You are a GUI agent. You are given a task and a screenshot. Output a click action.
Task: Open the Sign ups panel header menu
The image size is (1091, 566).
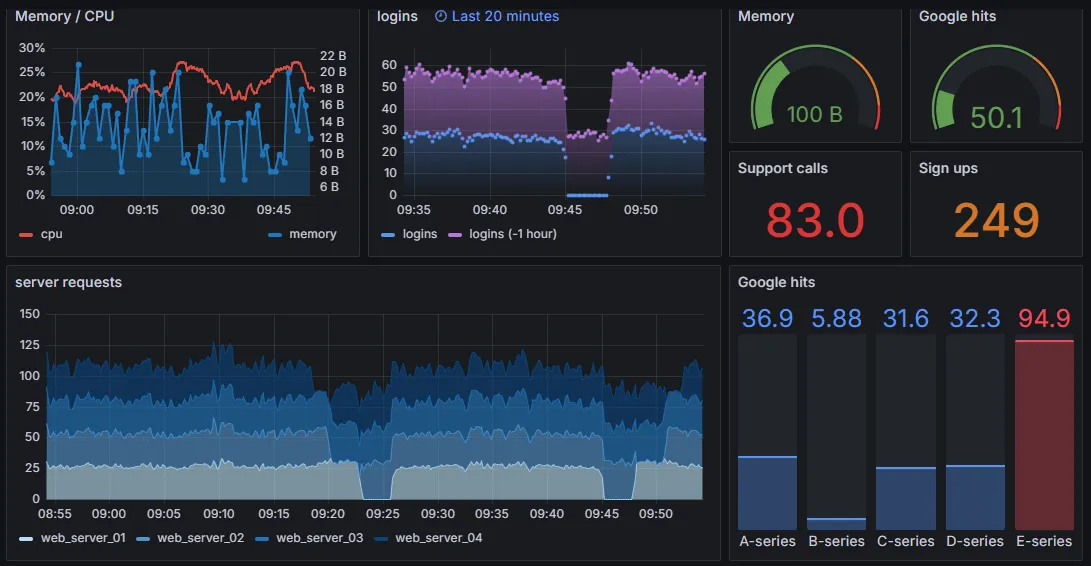click(948, 169)
